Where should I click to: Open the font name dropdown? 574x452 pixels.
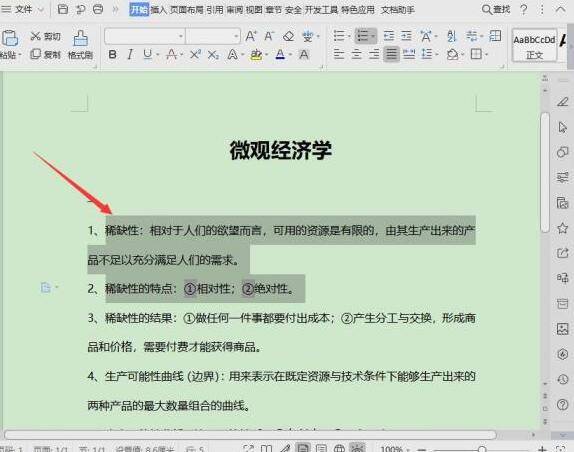[x=180, y=36]
